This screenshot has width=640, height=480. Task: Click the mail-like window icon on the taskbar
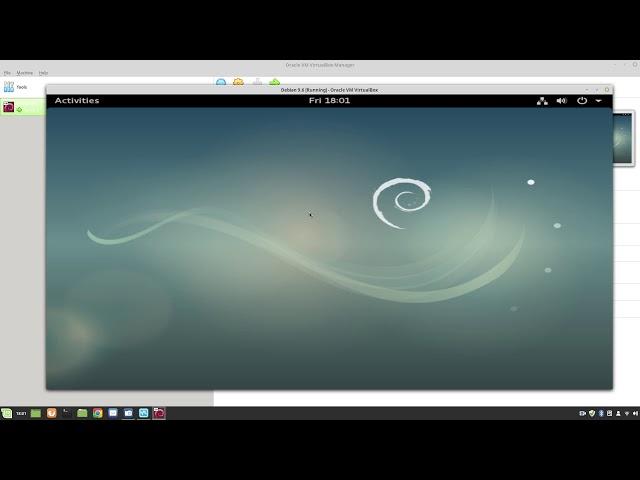tap(113, 413)
